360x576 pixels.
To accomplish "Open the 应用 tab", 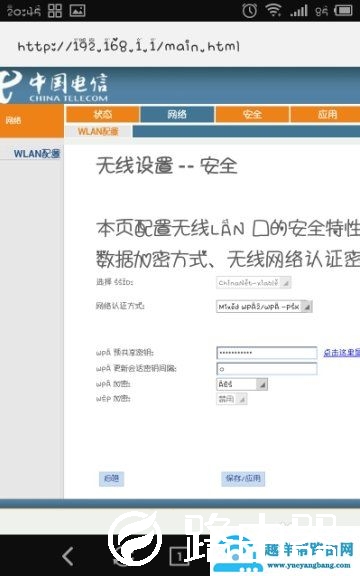I will (326, 114).
